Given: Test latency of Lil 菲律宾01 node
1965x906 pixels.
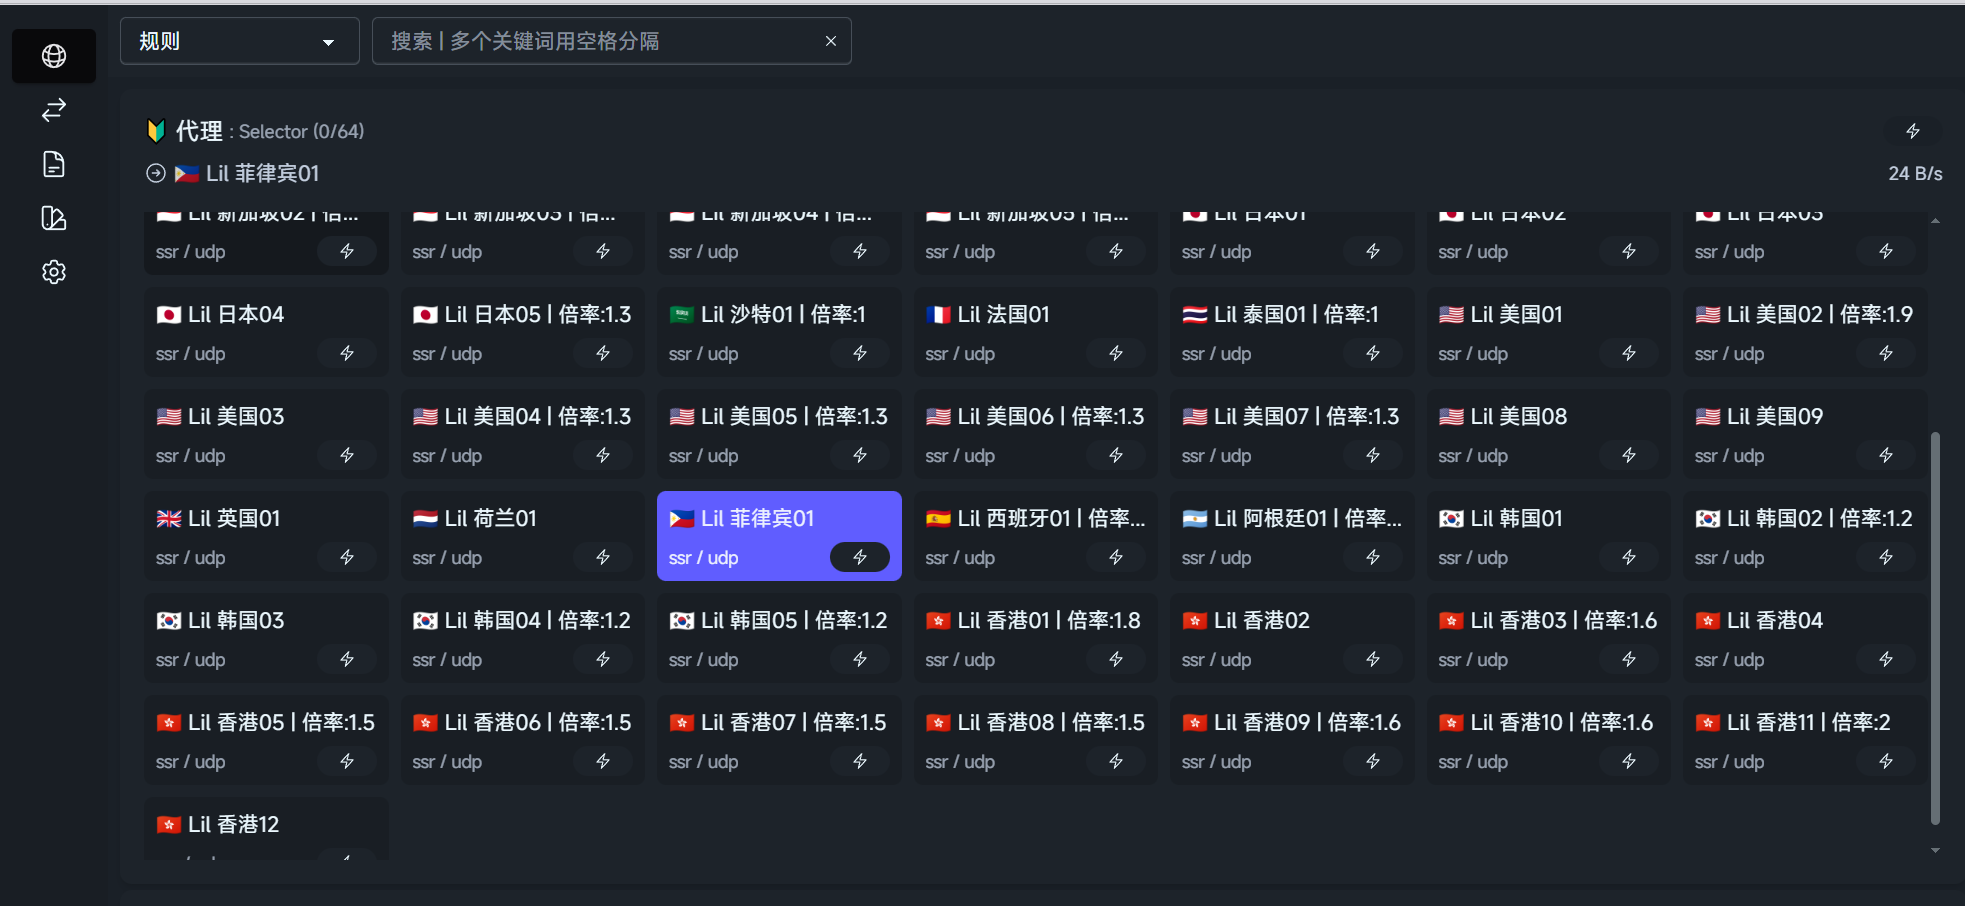Looking at the screenshot, I should click(x=859, y=557).
